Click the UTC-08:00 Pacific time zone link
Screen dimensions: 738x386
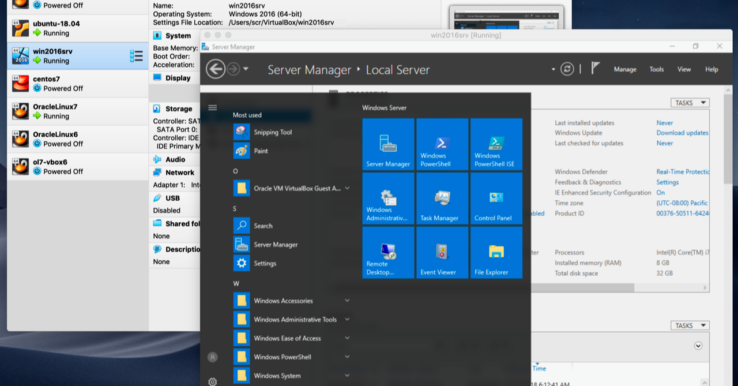point(682,203)
